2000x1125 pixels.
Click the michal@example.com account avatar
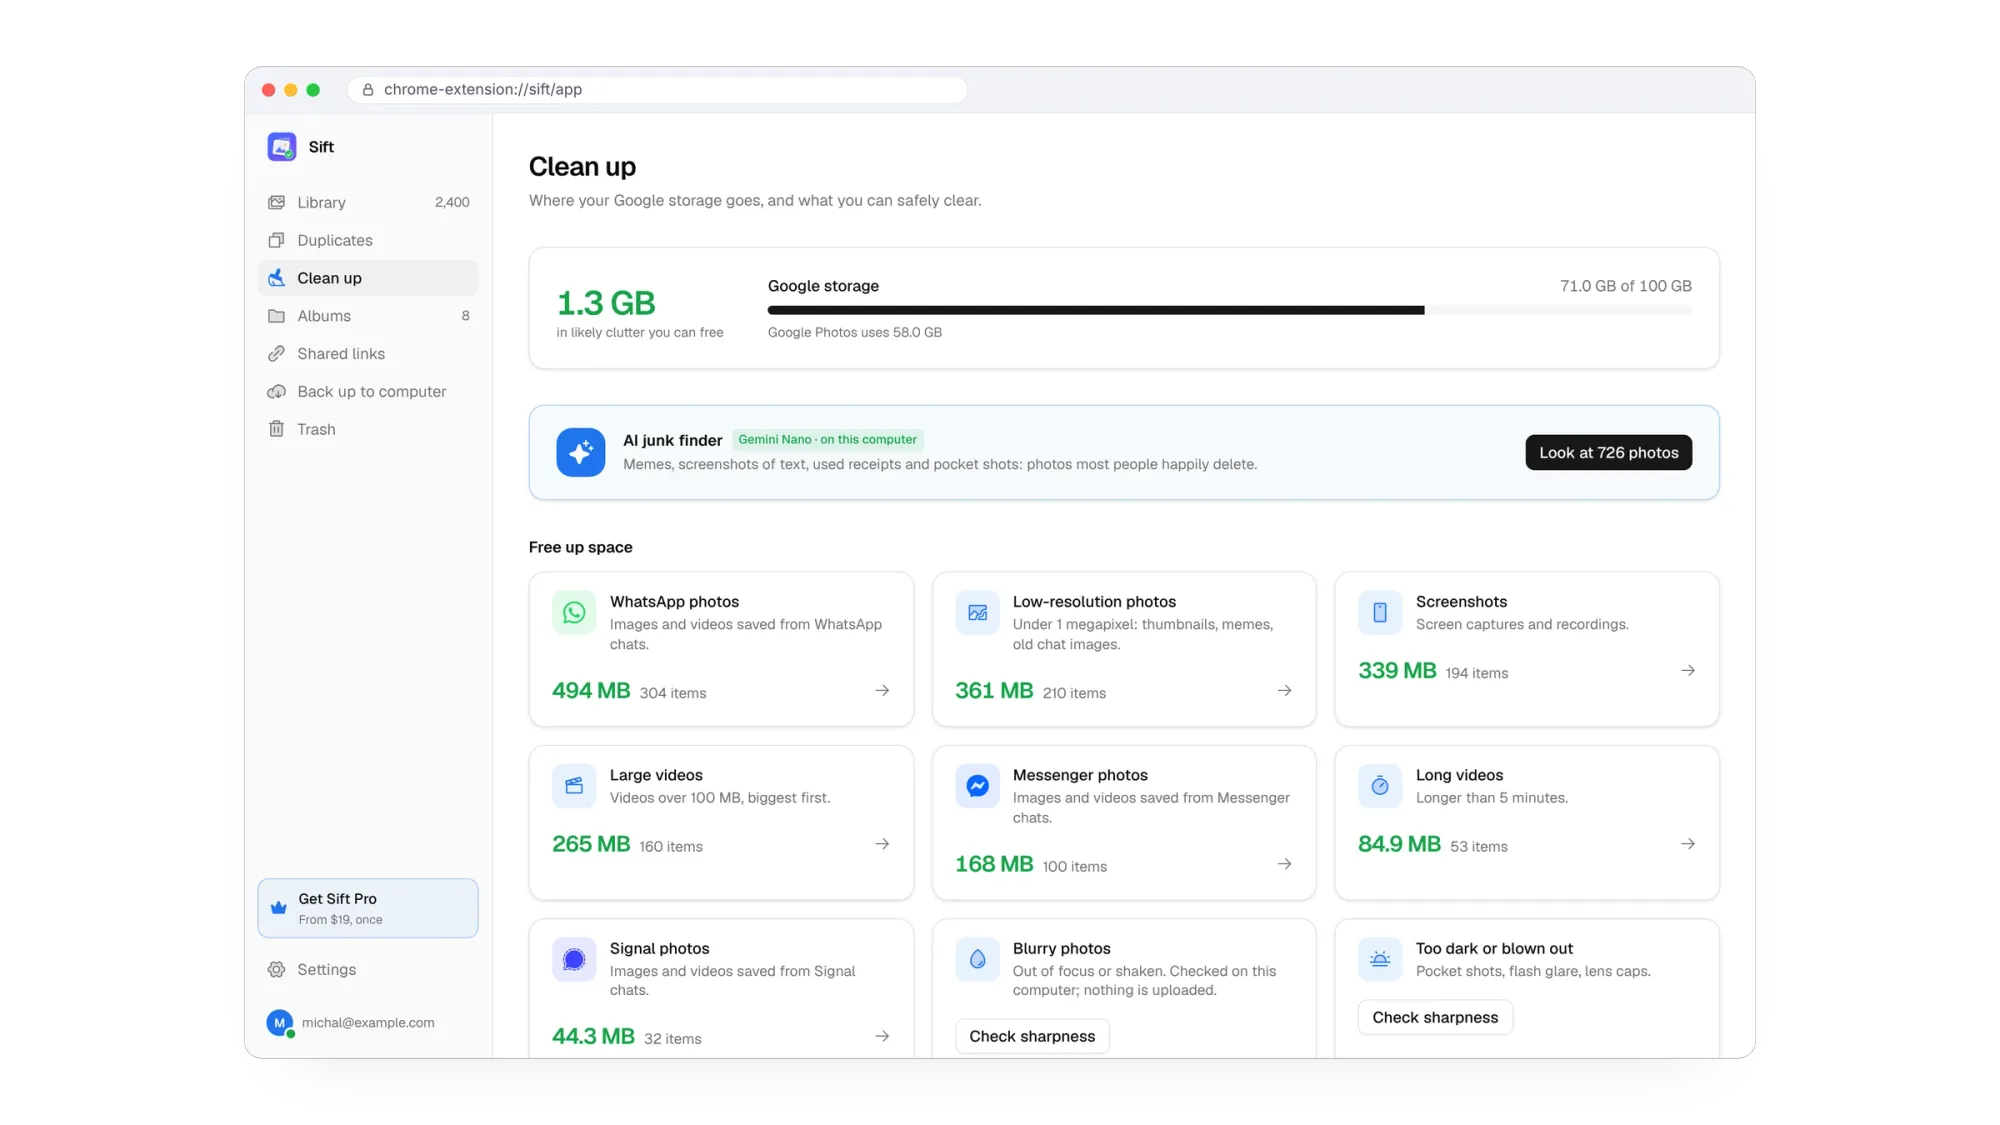280,1023
